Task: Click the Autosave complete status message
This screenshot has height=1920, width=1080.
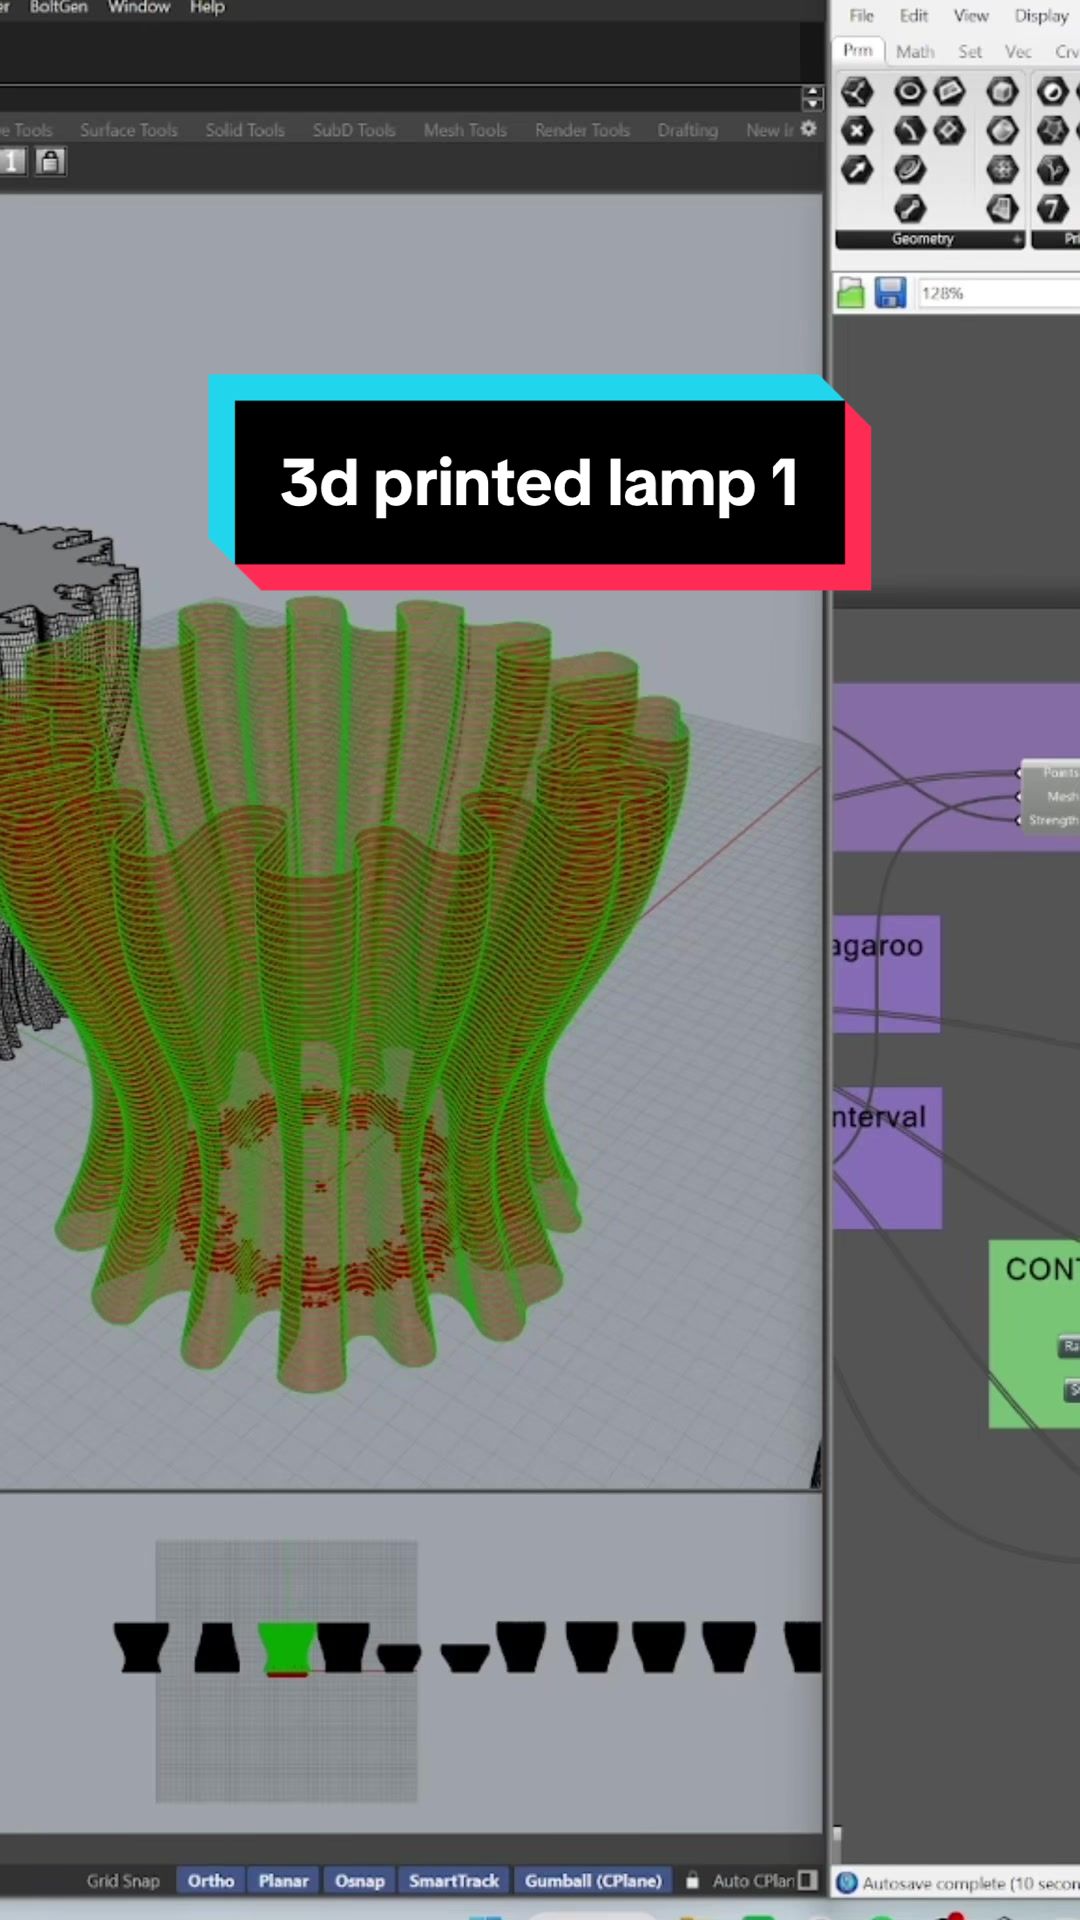Action: 970,1883
